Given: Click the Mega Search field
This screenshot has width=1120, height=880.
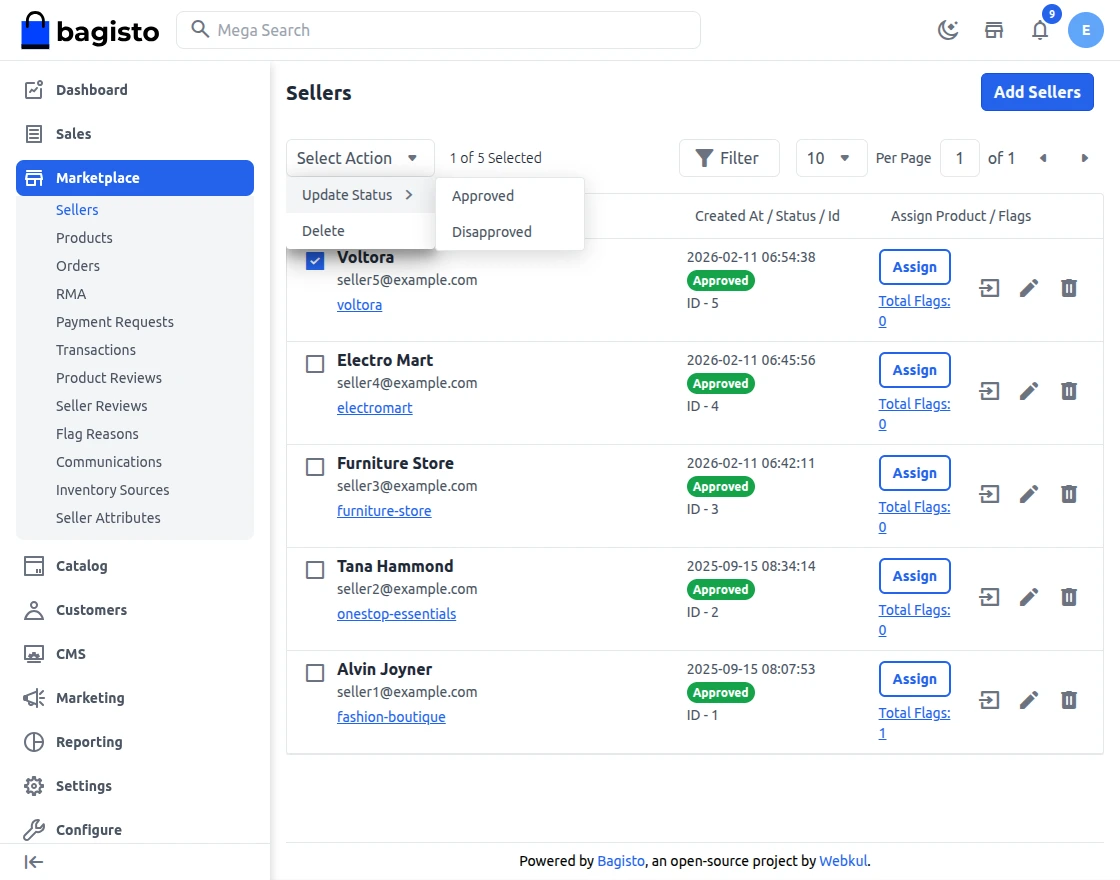Looking at the screenshot, I should click(440, 30).
